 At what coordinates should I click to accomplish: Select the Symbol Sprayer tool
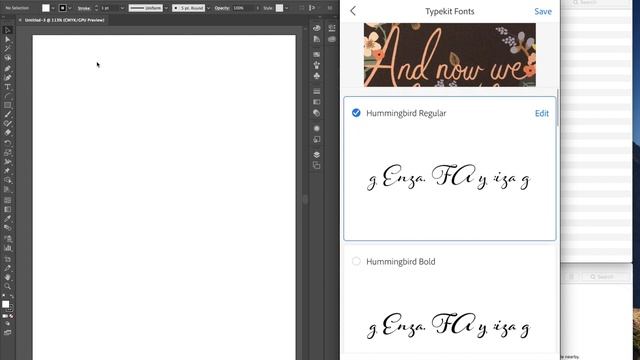[7, 239]
